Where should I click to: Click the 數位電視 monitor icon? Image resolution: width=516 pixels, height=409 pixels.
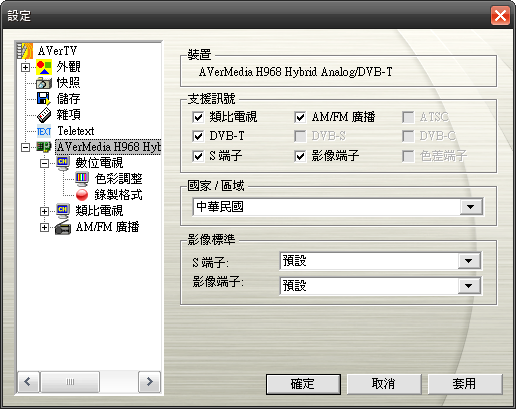pos(63,163)
